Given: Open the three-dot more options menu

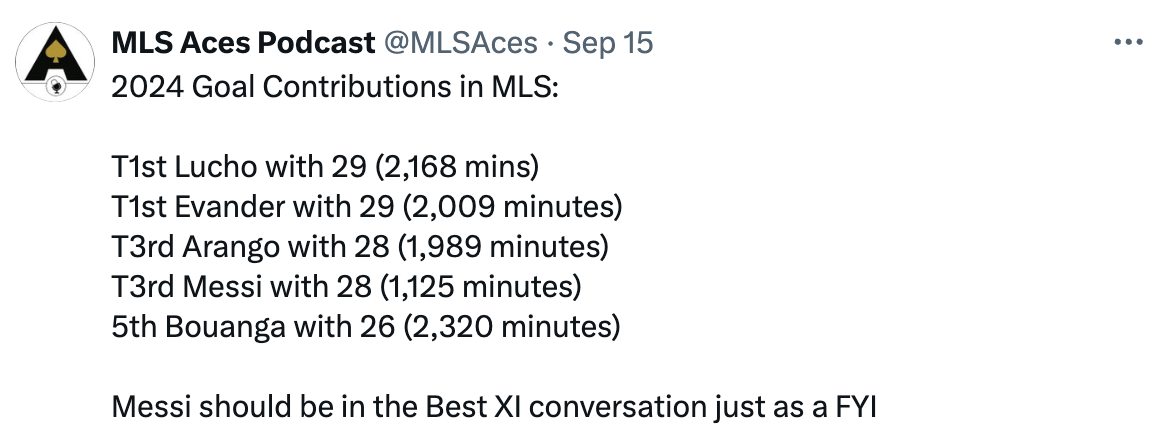Looking at the screenshot, I should click(1128, 42).
